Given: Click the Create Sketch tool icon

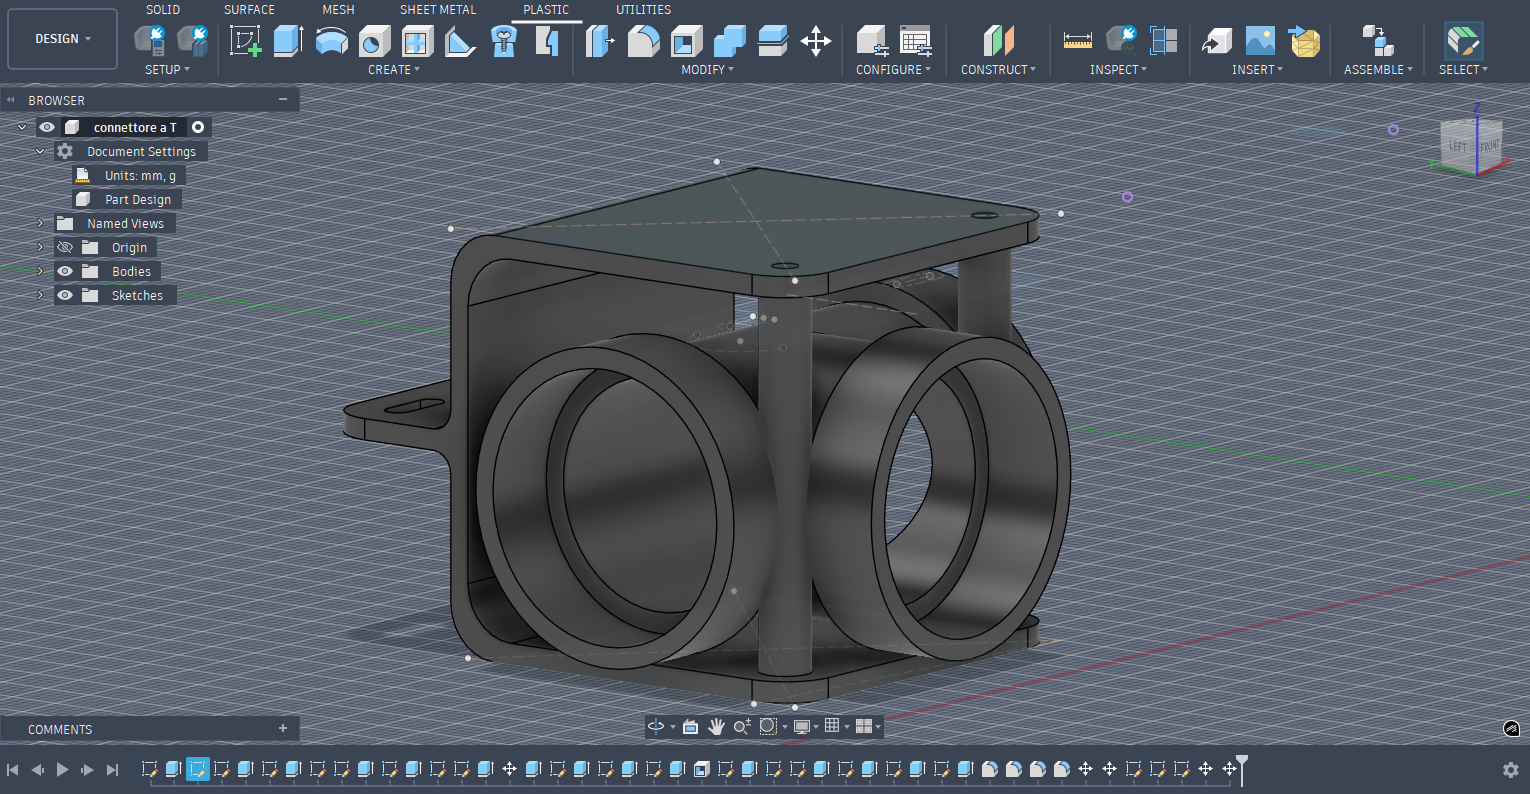Looking at the screenshot, I should coord(246,41).
